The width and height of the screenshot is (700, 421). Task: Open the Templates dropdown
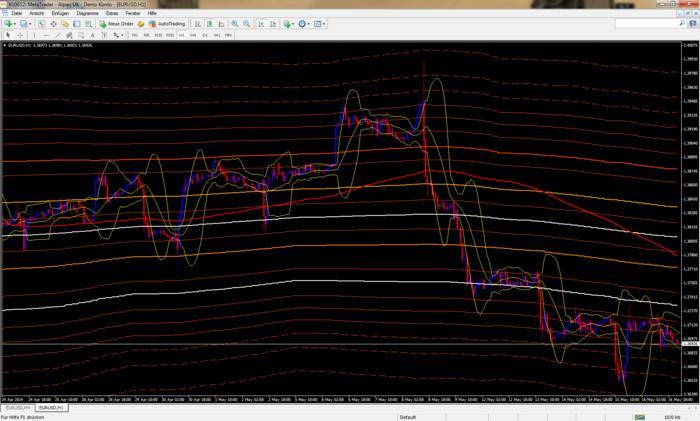point(319,24)
